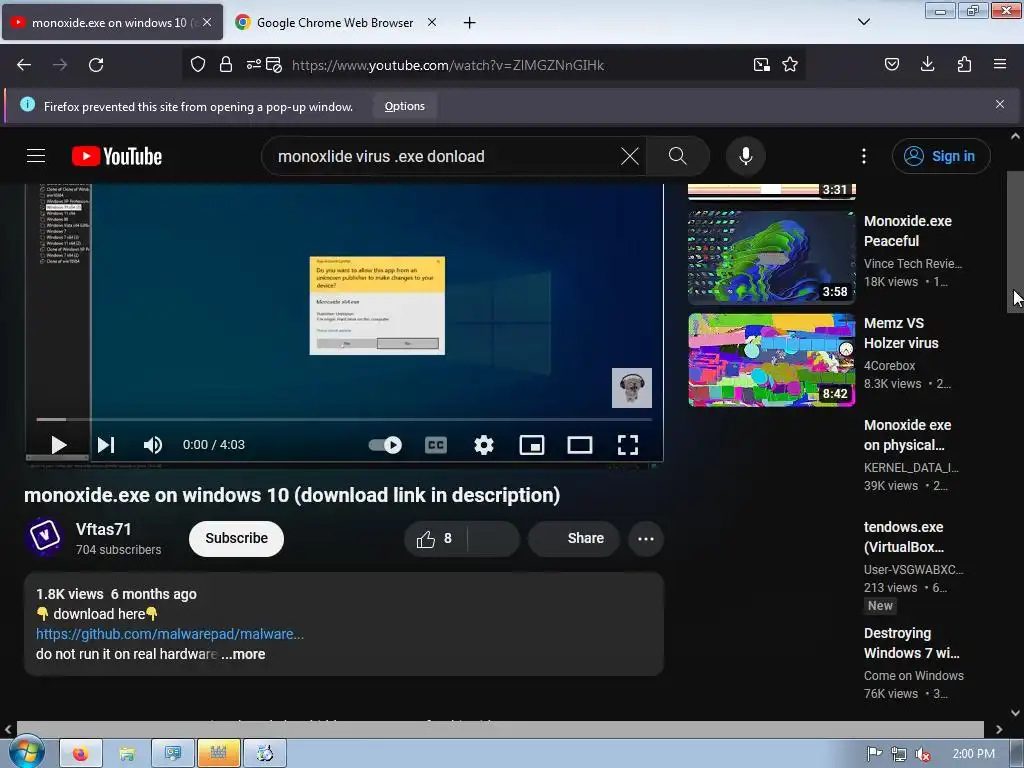
Task: Go to YouTube home via logo
Action: click(x=117, y=156)
